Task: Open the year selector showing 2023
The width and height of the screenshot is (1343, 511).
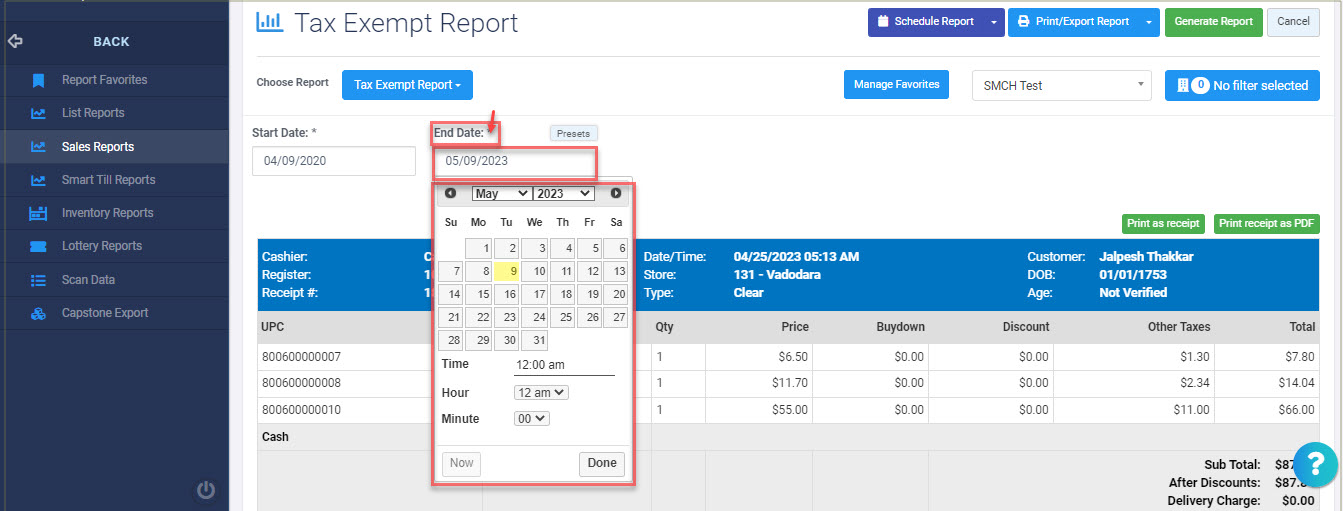Action: click(x=563, y=194)
